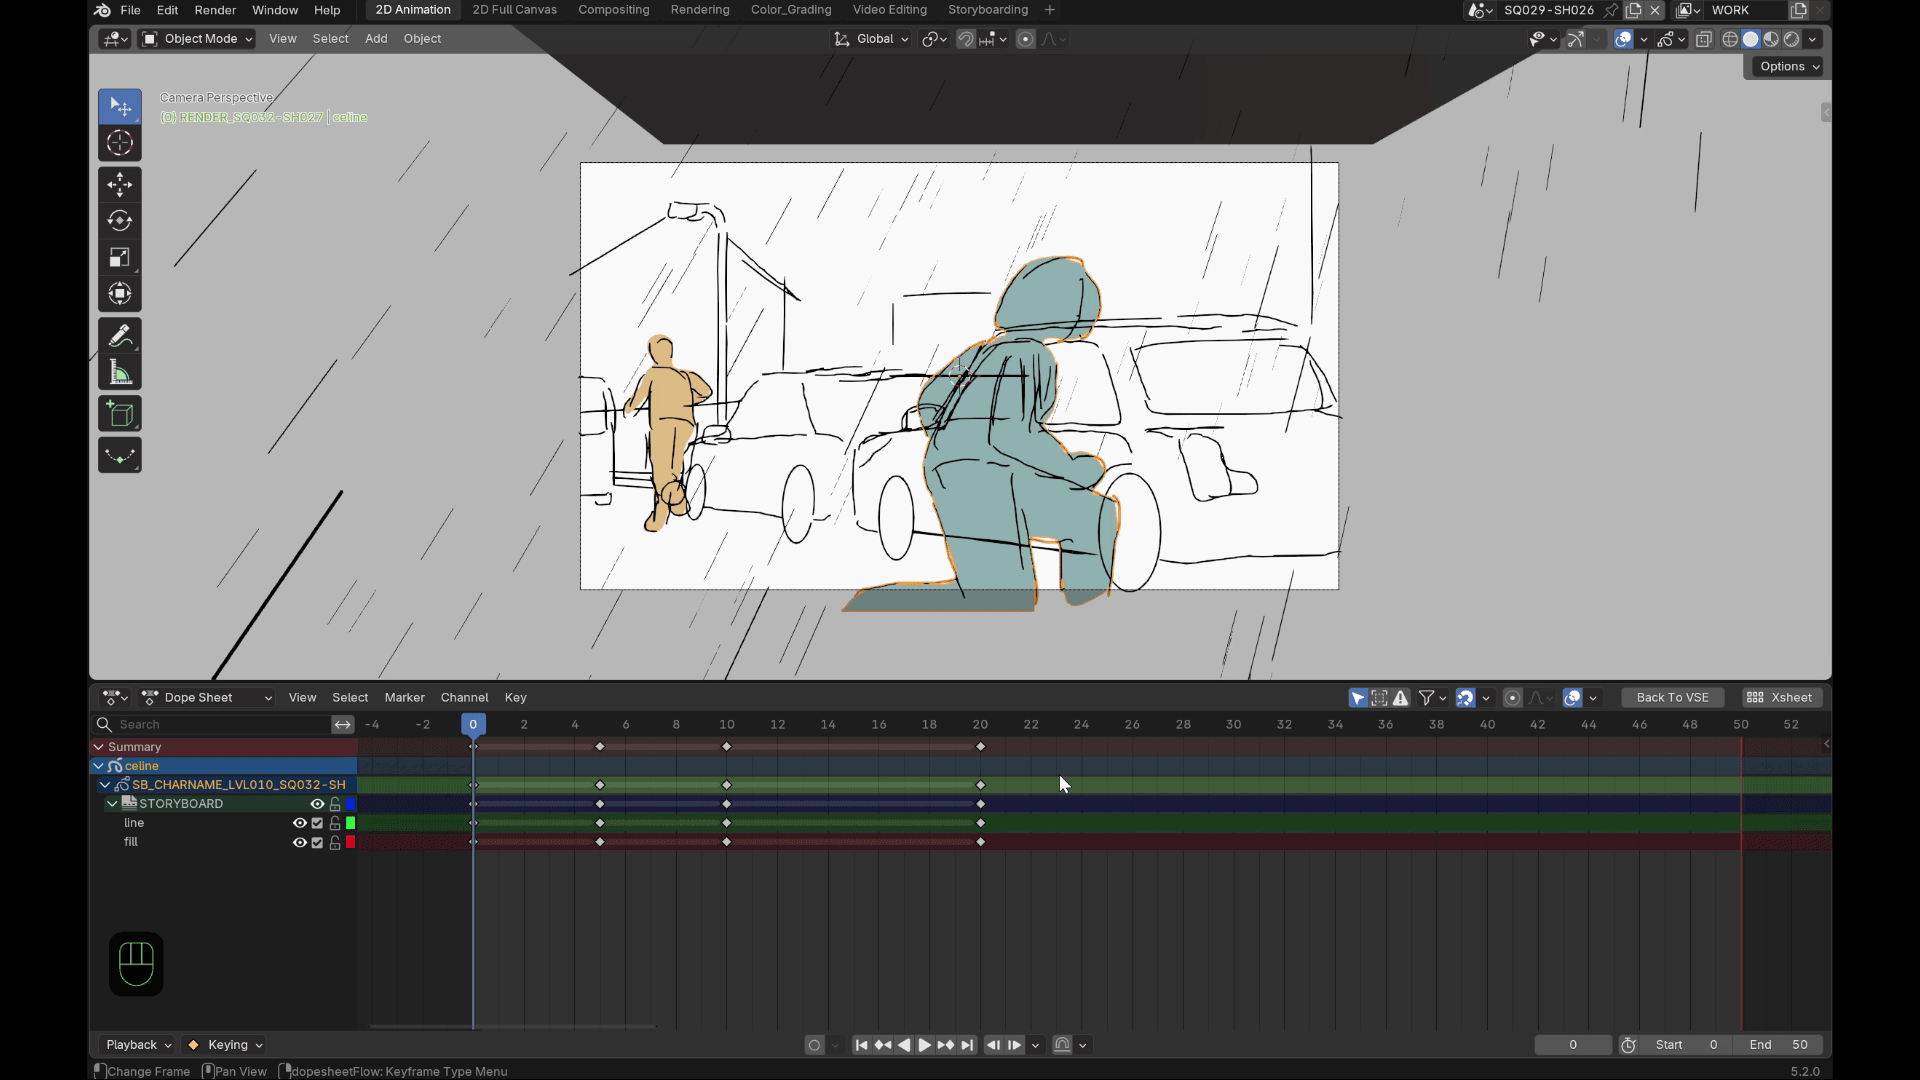
Task: Select the Annotate pencil tool
Action: [120, 336]
